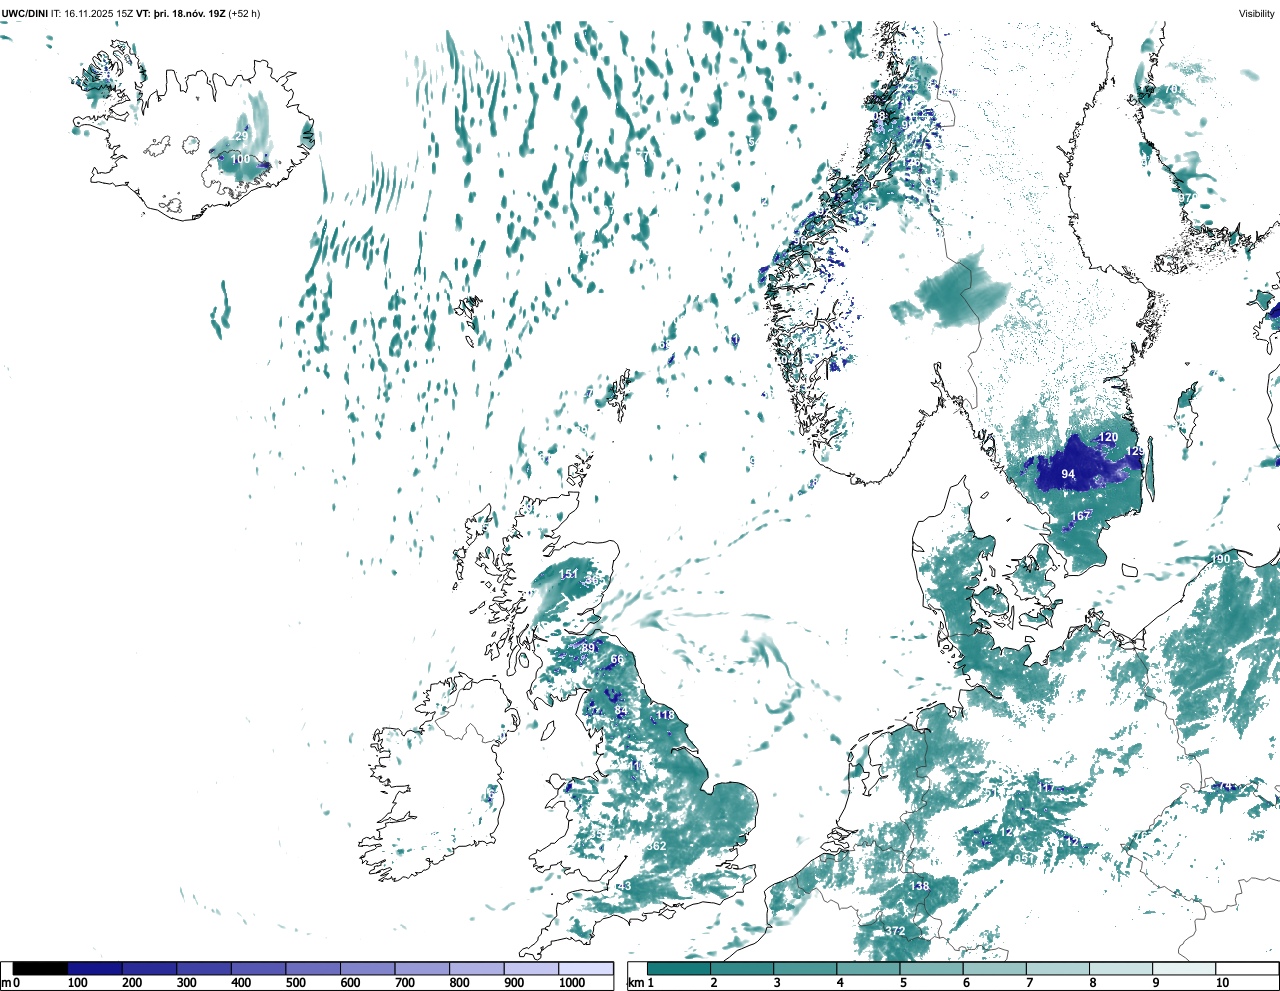Click the valid time '18.nóv. 19Z' text
Image resolution: width=1280 pixels, height=991 pixels.
tap(197, 13)
